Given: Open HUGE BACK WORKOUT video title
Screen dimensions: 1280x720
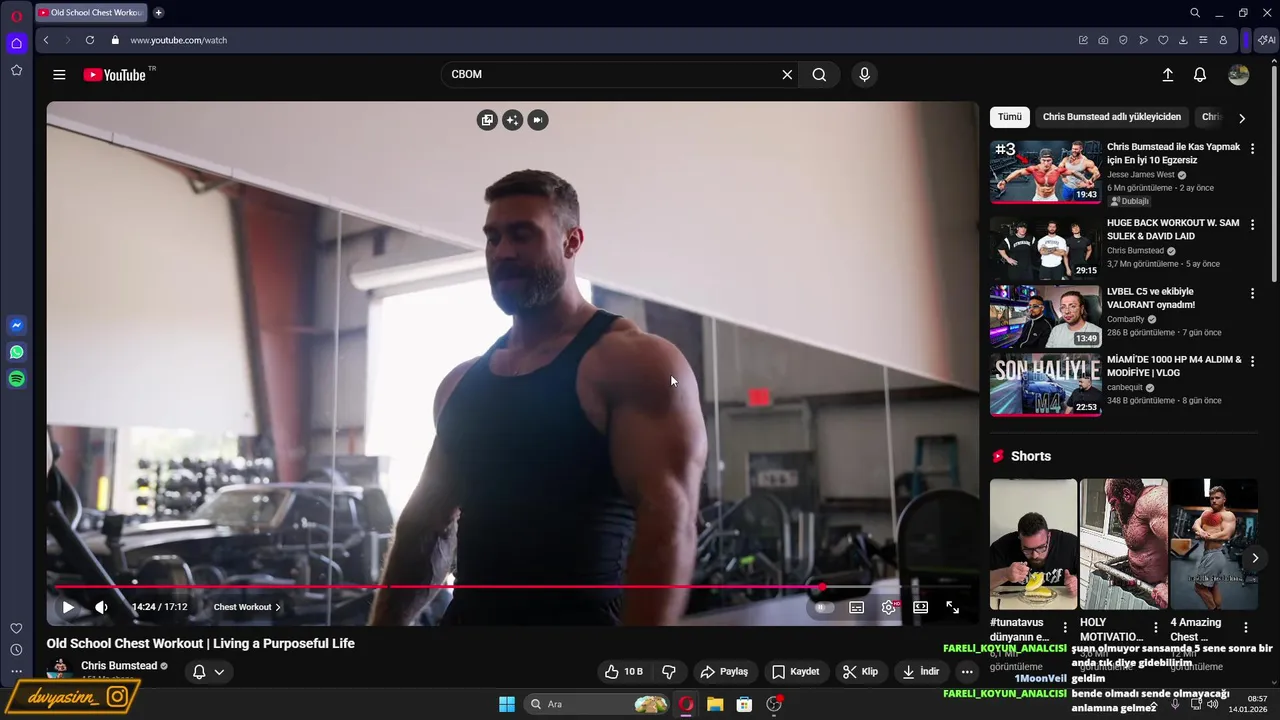Looking at the screenshot, I should pos(1173,230).
